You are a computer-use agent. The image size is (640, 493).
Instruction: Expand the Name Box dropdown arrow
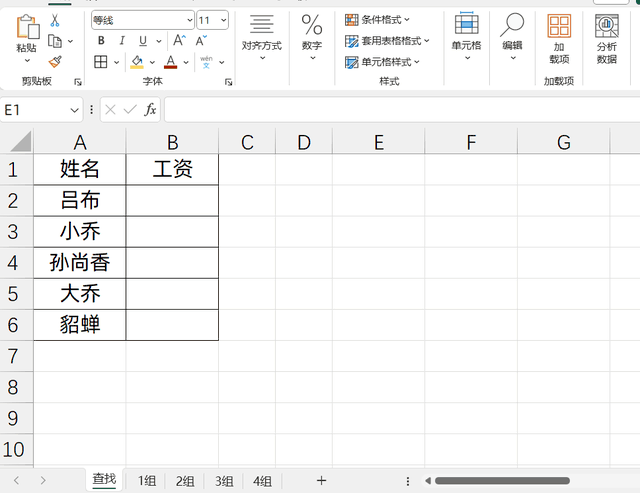pyautogui.click(x=75, y=110)
